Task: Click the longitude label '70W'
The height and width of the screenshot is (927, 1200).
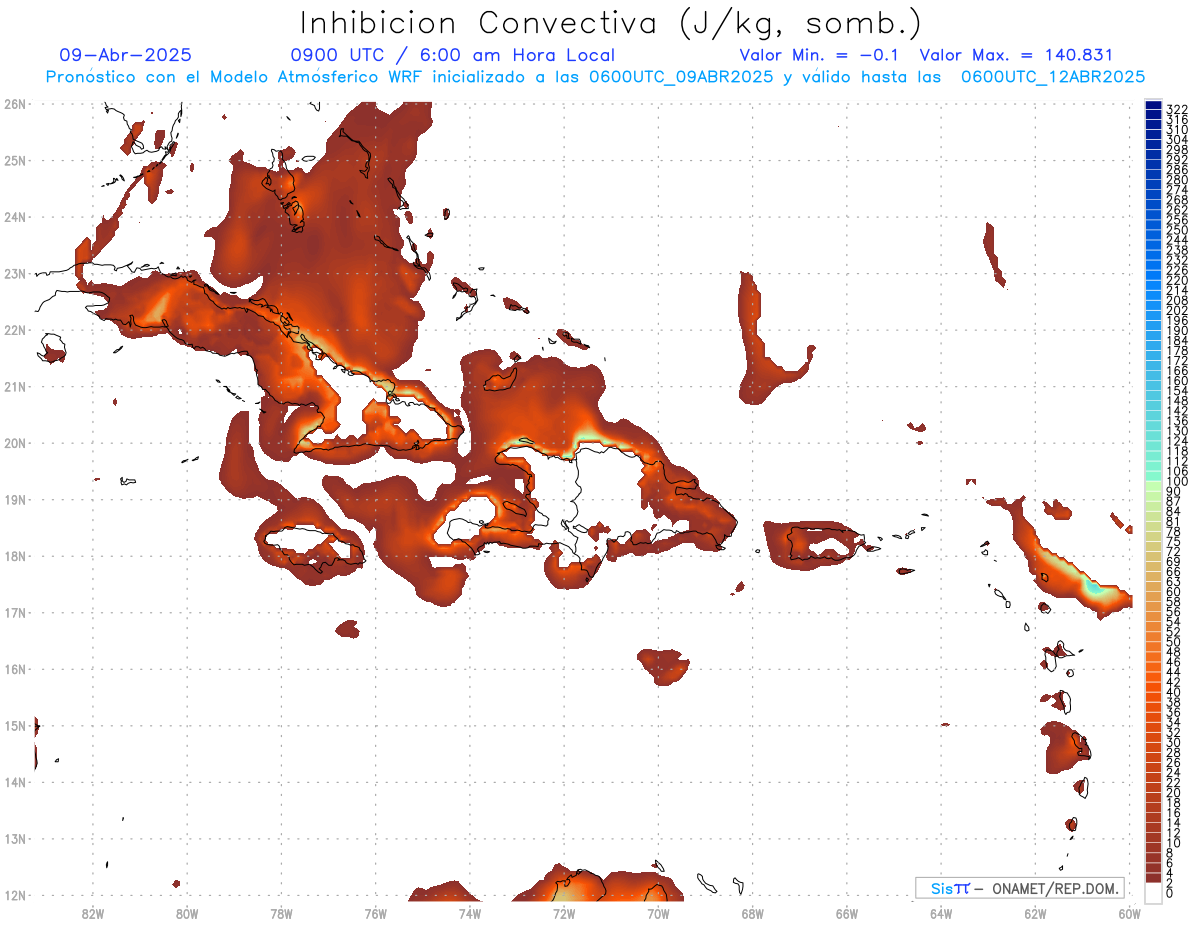Action: point(658,913)
